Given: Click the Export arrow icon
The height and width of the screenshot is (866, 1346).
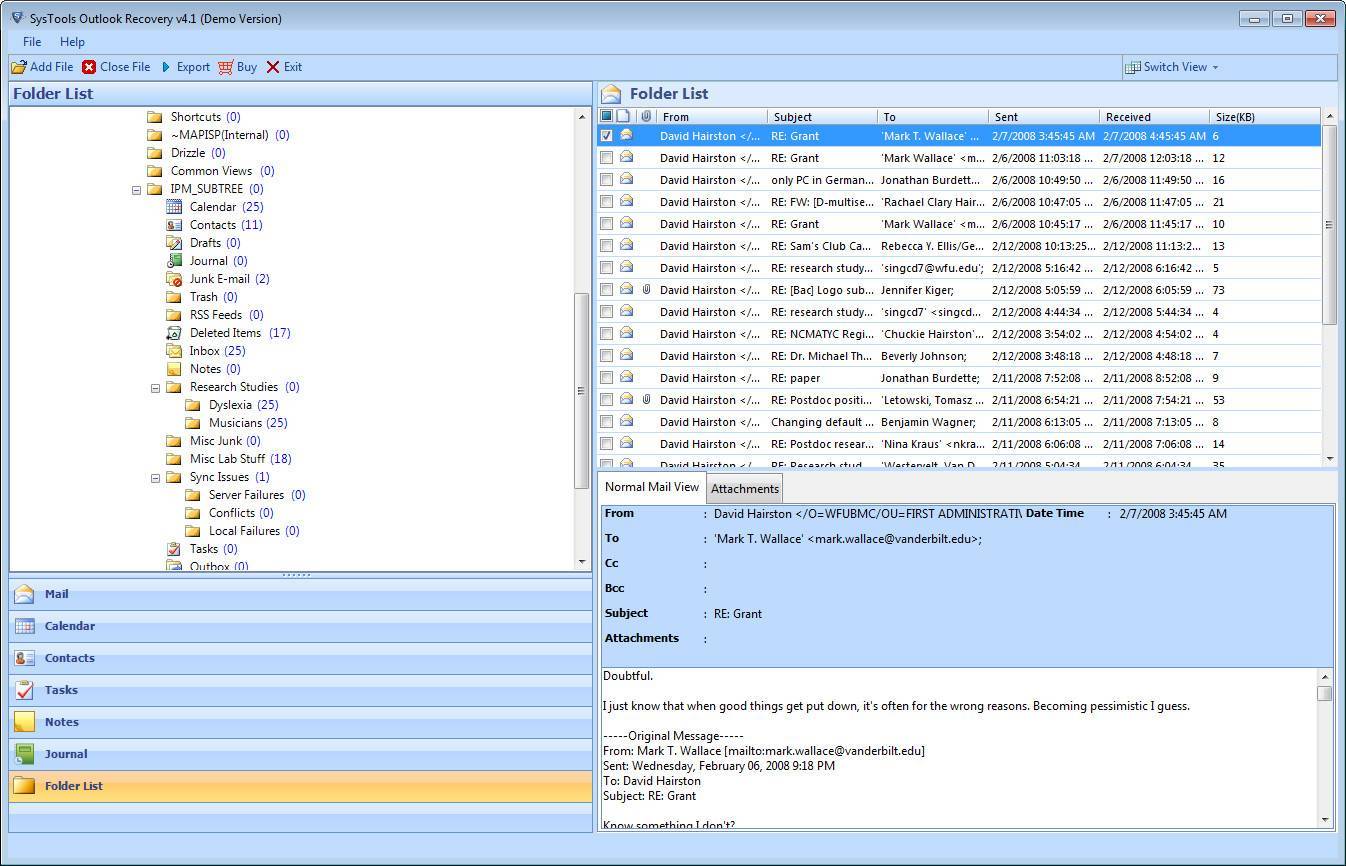Looking at the screenshot, I should click(x=166, y=67).
